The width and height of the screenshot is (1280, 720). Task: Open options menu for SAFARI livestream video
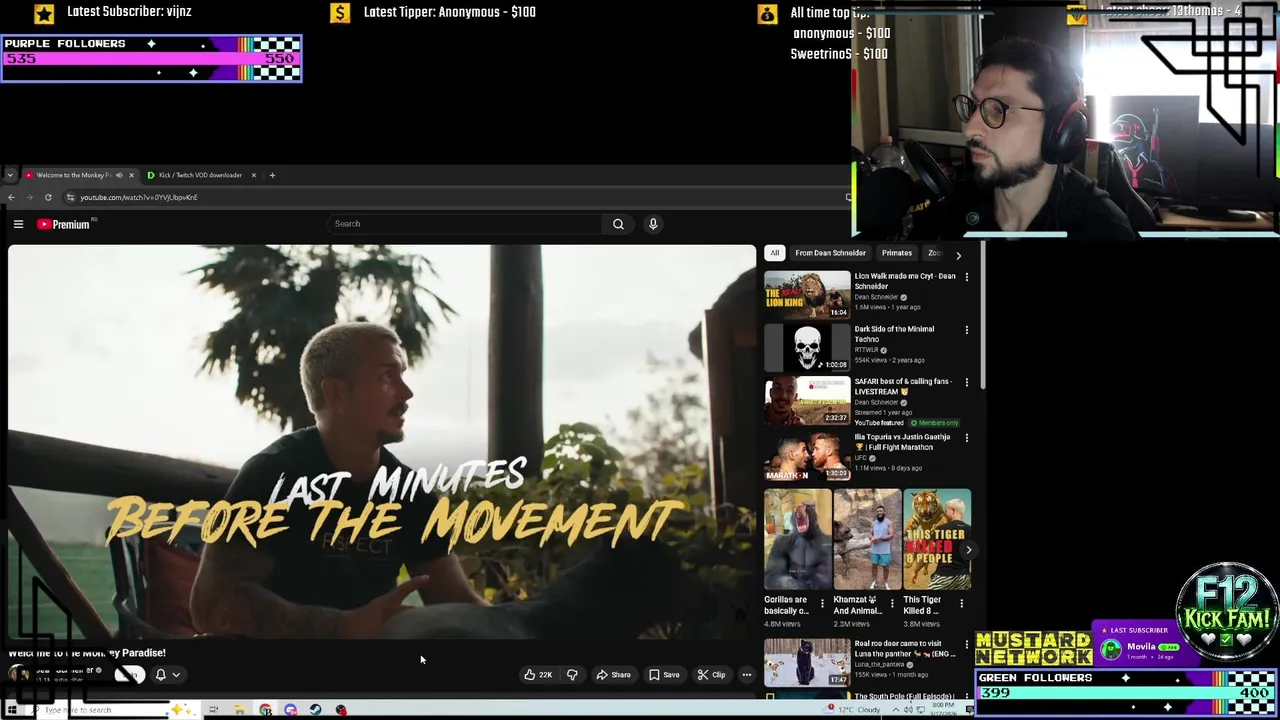coord(966,382)
